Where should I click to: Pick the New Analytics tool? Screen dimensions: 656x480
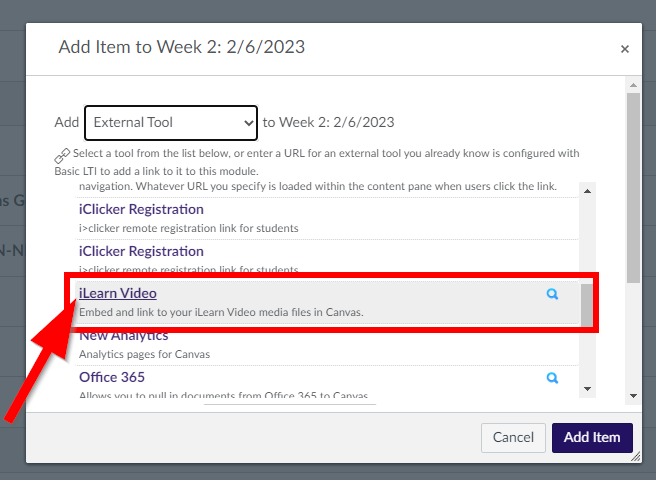[123, 336]
